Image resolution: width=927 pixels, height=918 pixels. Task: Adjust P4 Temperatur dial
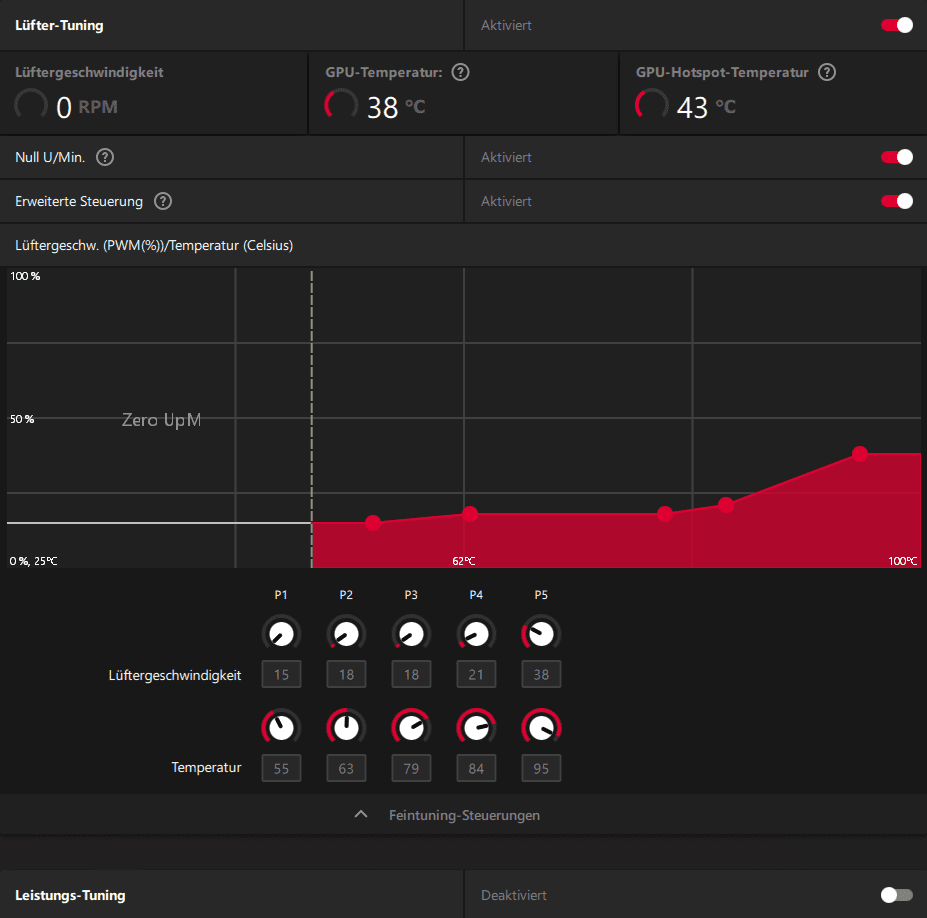pos(477,728)
